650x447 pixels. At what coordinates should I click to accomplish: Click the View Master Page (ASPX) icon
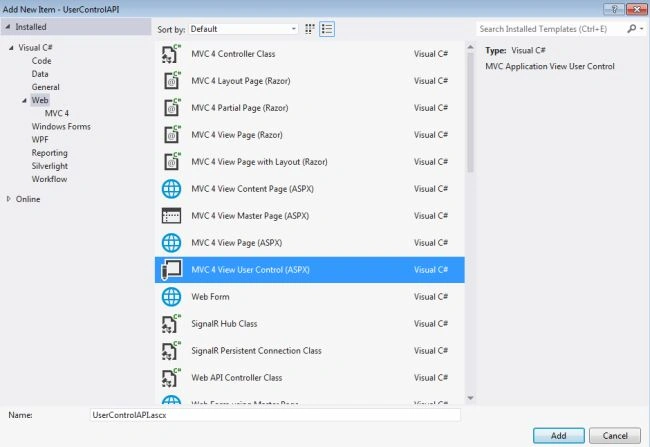(x=171, y=216)
